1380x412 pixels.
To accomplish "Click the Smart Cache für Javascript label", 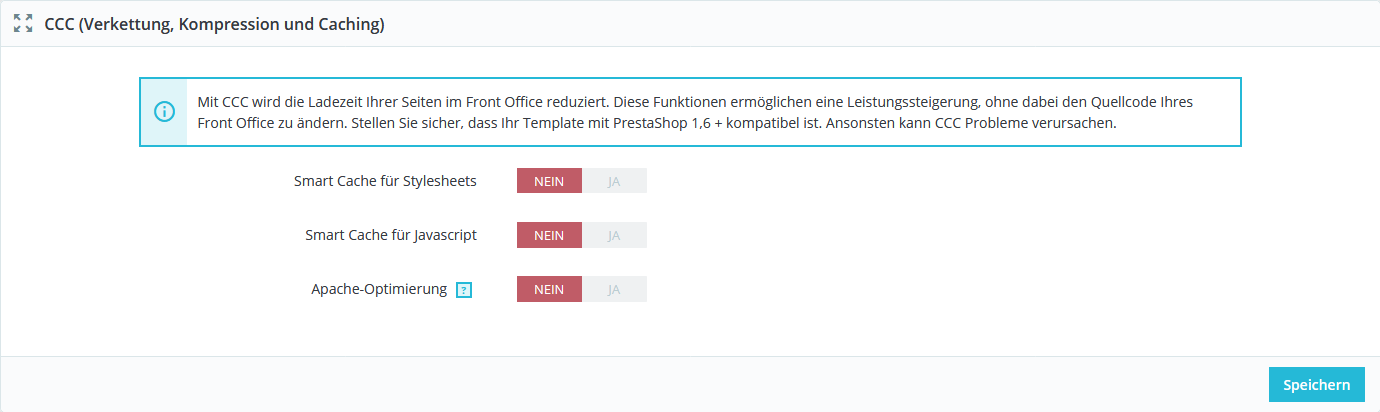I will (x=391, y=235).
